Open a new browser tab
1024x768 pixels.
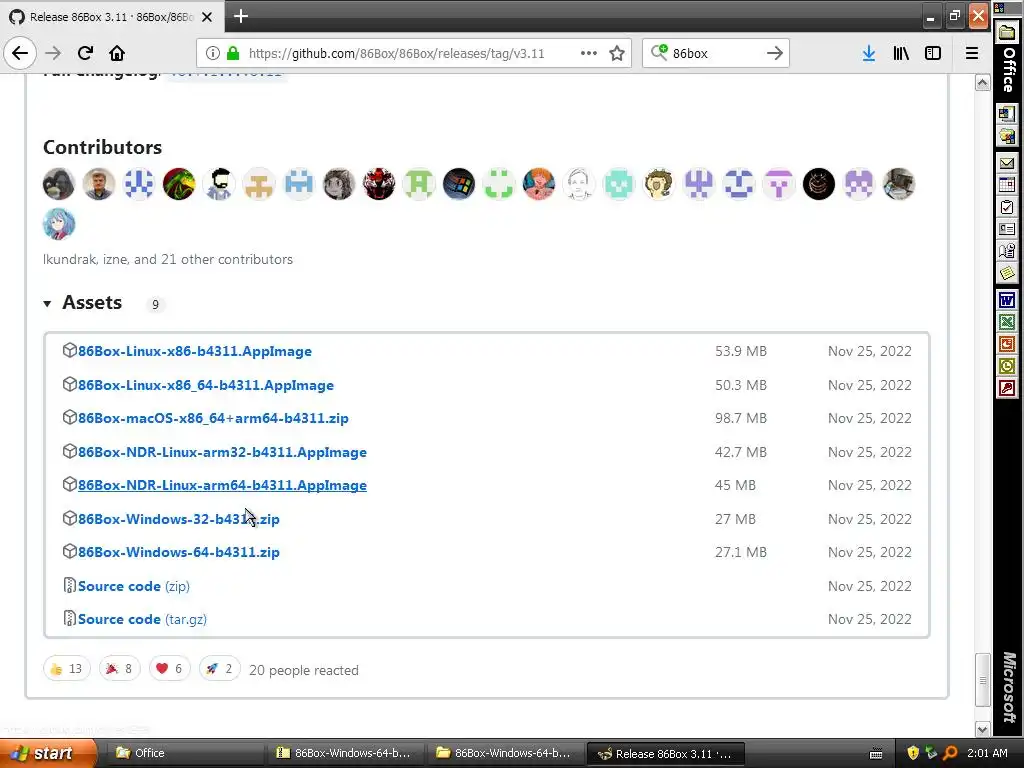coord(241,16)
